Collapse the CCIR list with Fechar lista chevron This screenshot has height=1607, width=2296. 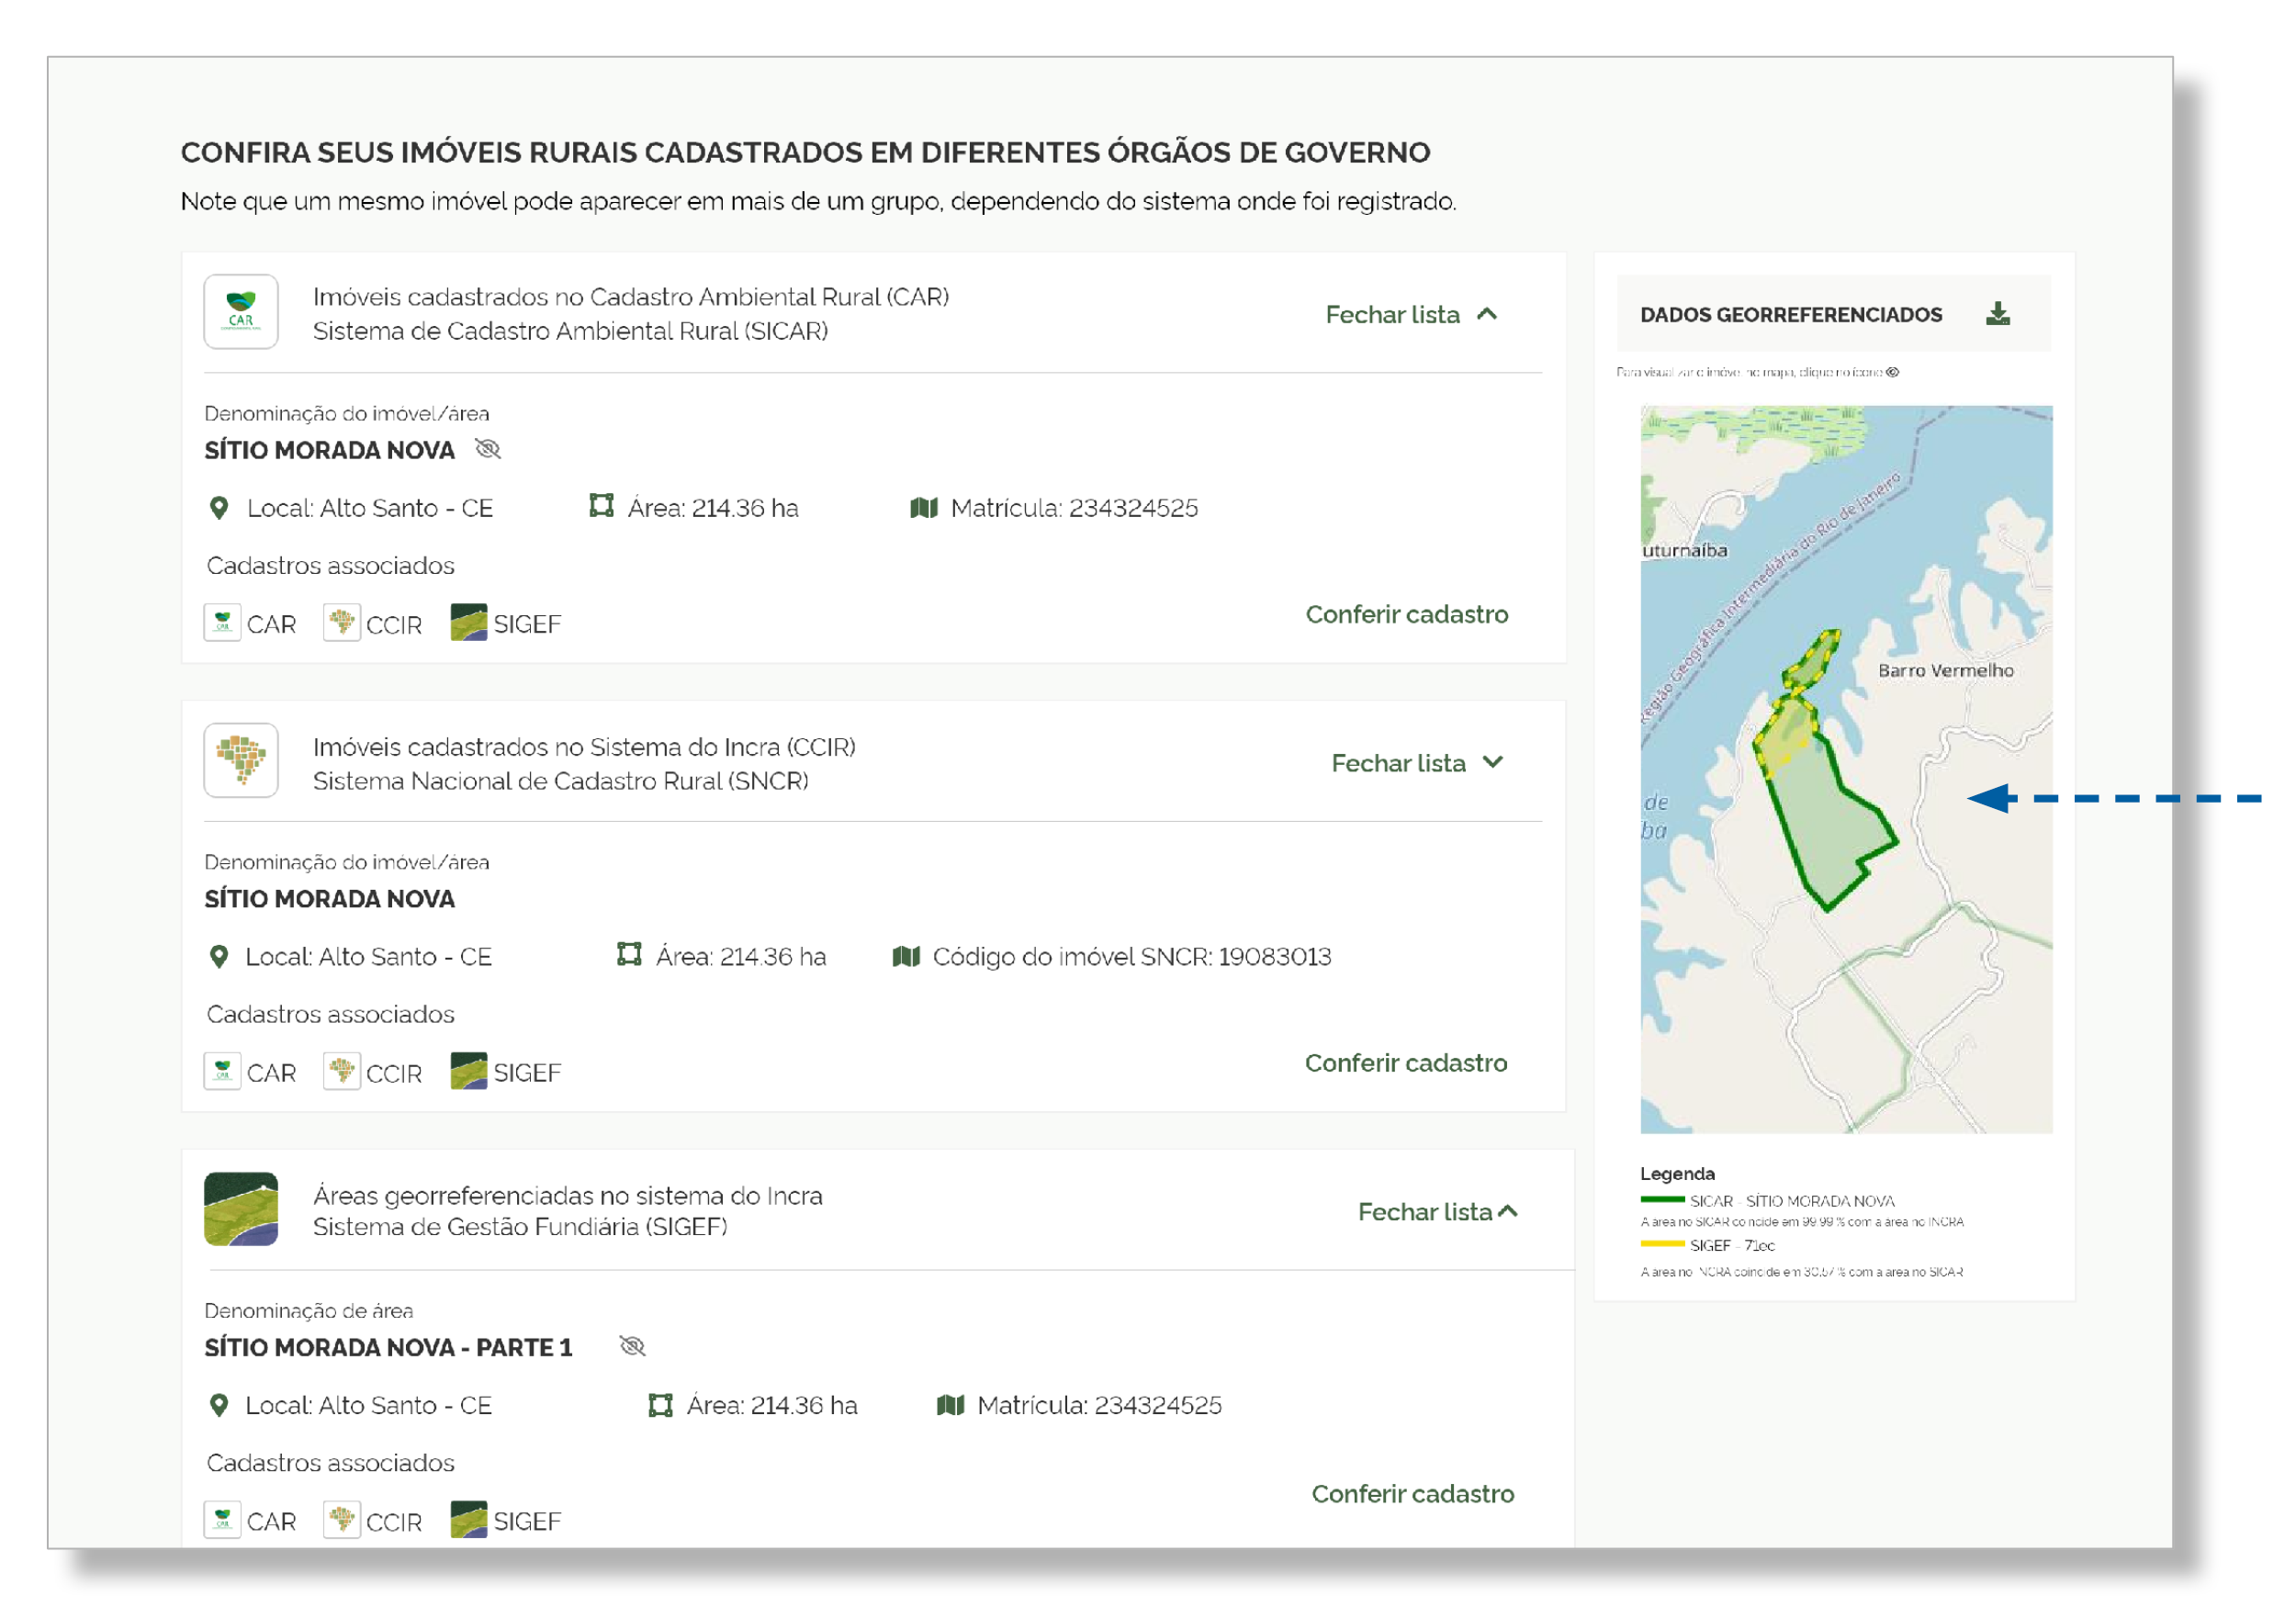[1417, 763]
